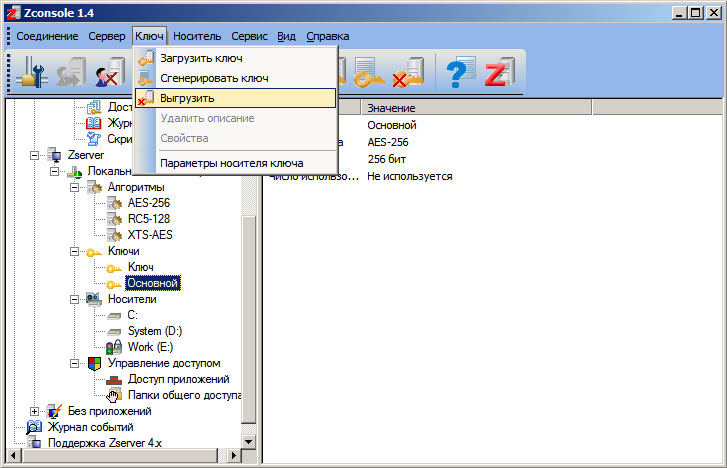The width and height of the screenshot is (727, 468).
Task: Minimize the Zconsole window
Action: [679, 13]
